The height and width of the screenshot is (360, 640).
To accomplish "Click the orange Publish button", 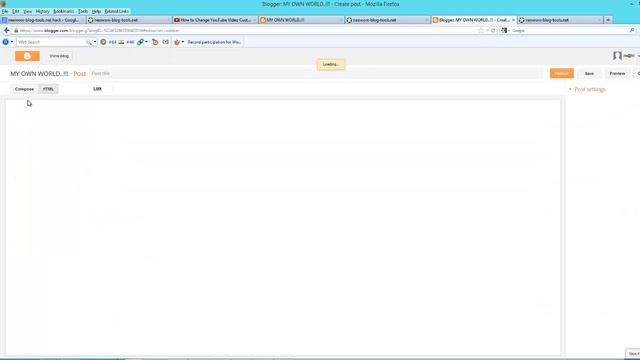I will [562, 73].
